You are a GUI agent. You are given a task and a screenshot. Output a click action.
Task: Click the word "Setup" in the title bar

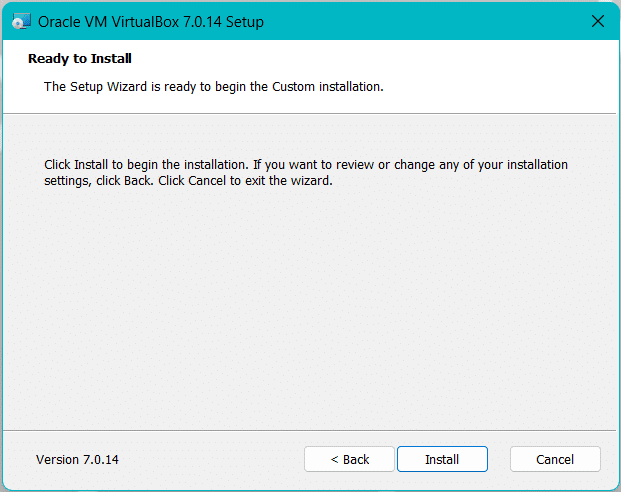click(x=245, y=21)
